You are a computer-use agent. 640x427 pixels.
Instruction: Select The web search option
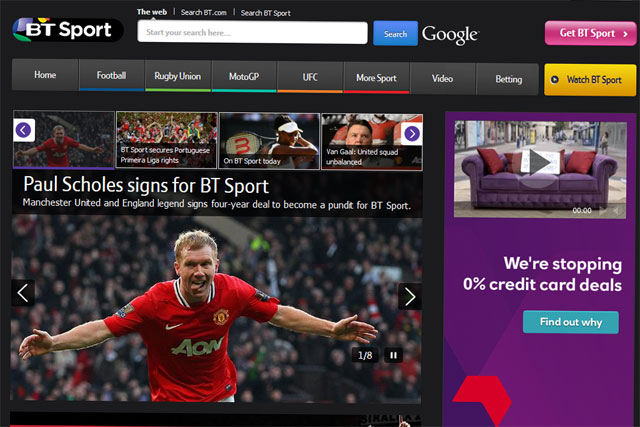tap(152, 12)
